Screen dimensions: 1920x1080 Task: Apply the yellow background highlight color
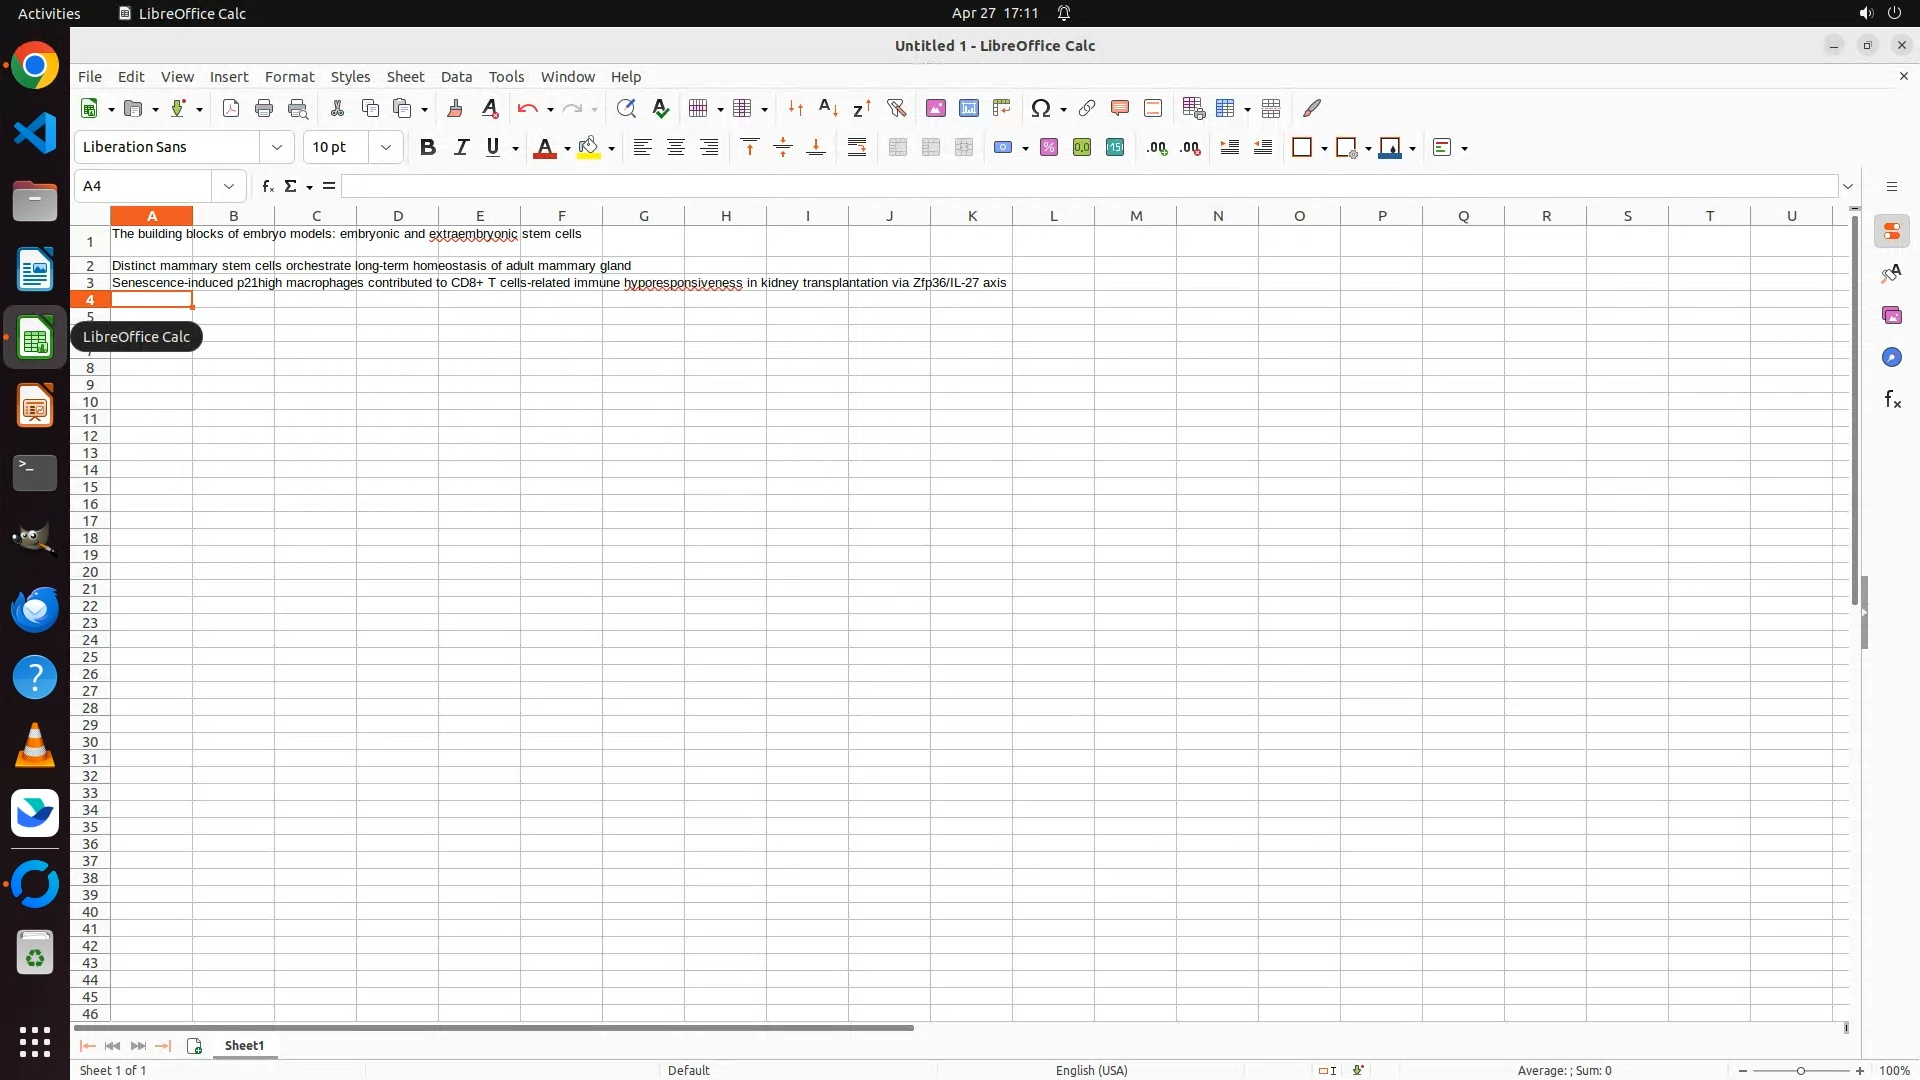pos(589,147)
